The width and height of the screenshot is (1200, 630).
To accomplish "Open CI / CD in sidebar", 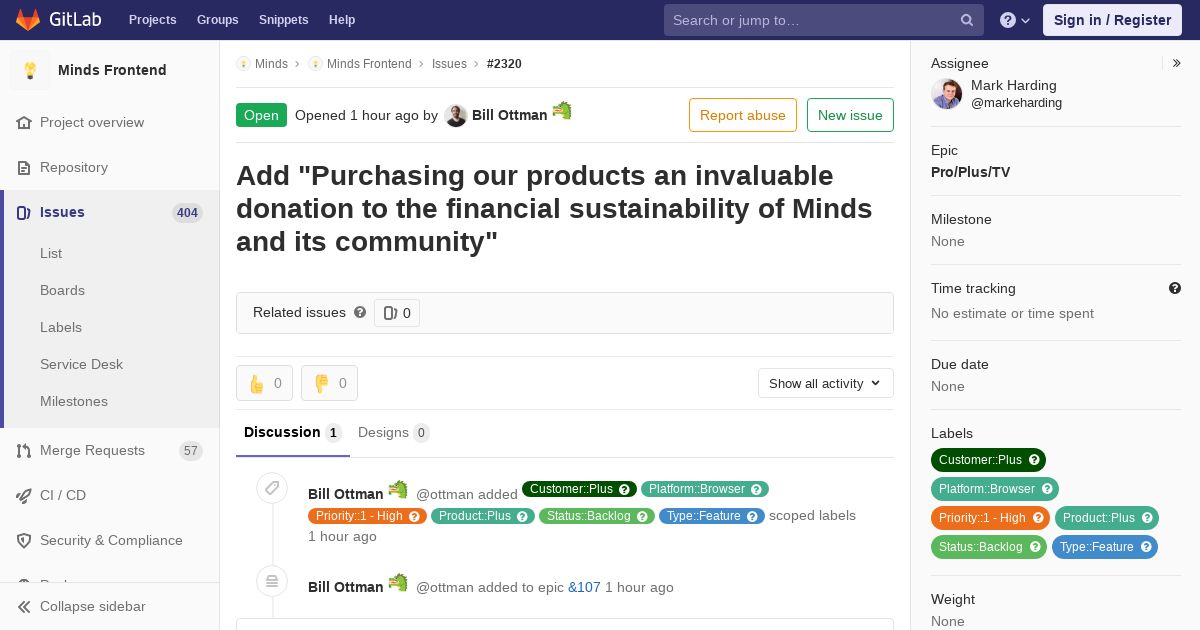I will pos(63,495).
